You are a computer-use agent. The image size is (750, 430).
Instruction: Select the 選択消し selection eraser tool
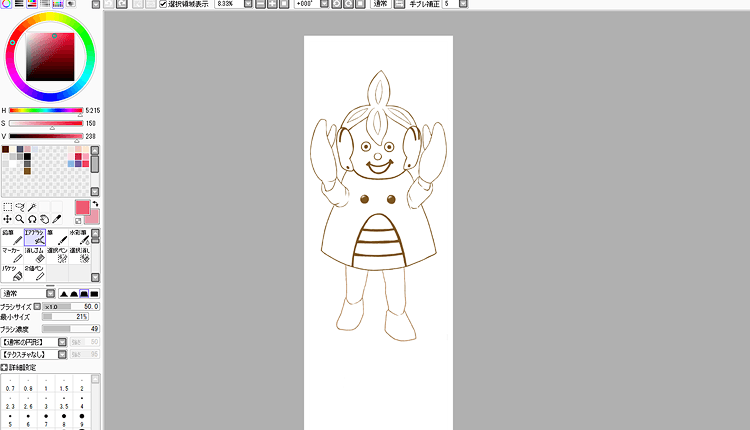[79, 255]
